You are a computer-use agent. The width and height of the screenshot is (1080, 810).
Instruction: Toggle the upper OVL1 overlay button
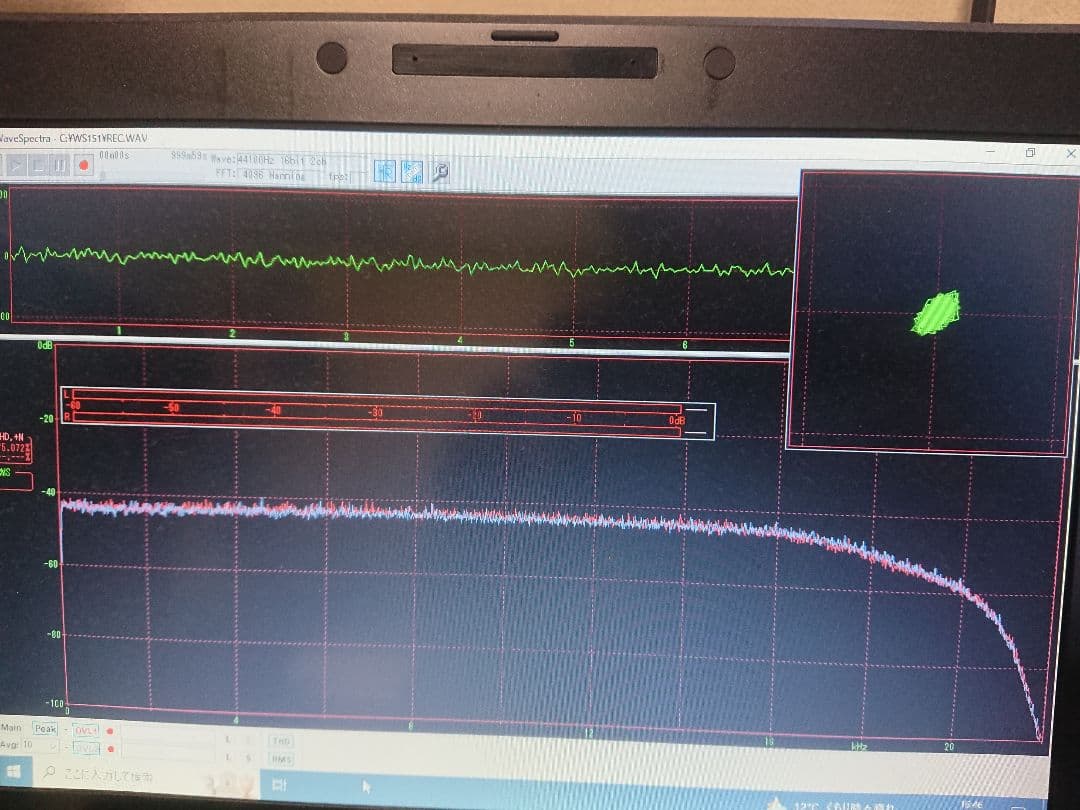coord(85,729)
